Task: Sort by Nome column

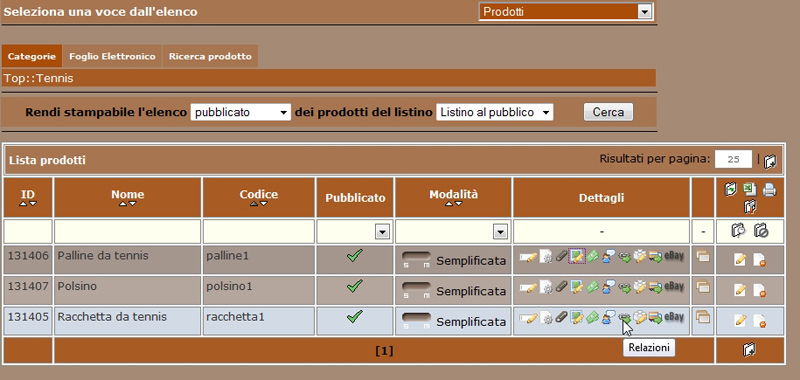Action: click(128, 197)
